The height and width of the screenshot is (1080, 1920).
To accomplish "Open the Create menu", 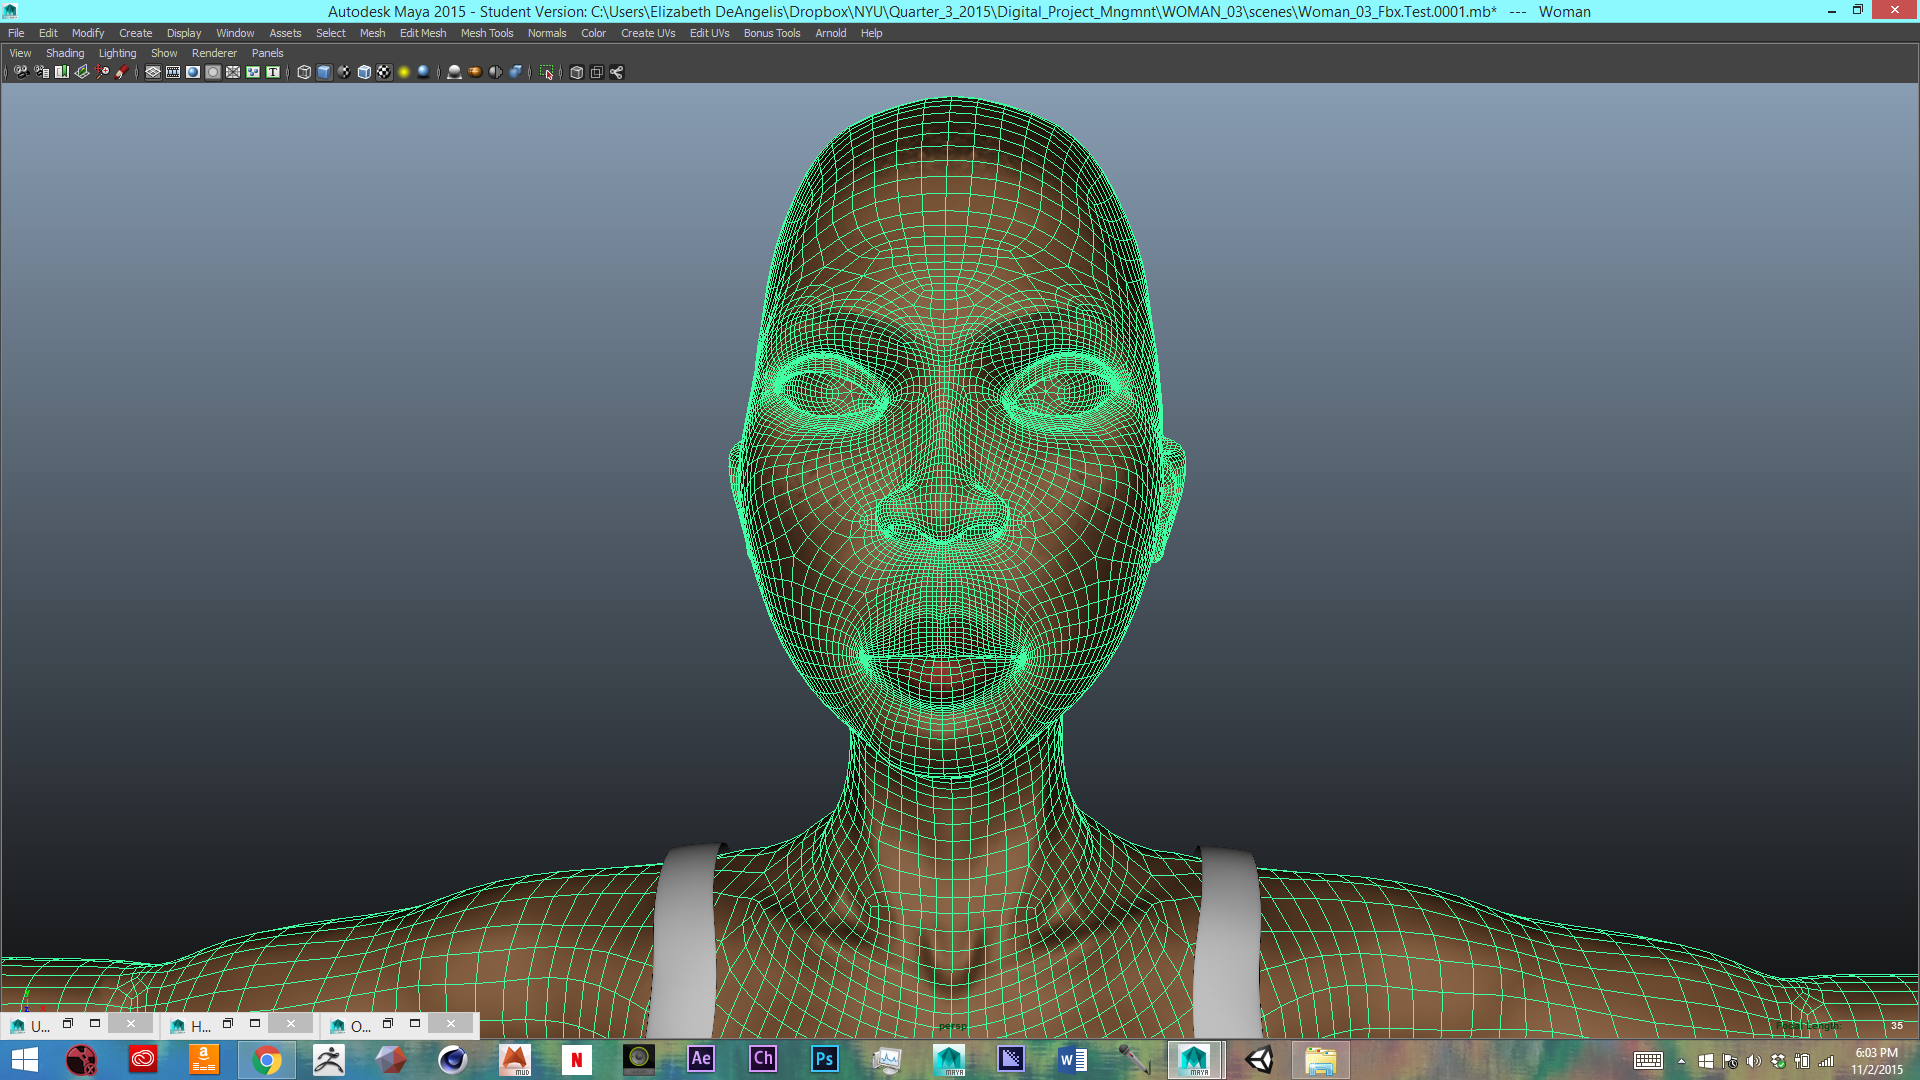I will 136,33.
